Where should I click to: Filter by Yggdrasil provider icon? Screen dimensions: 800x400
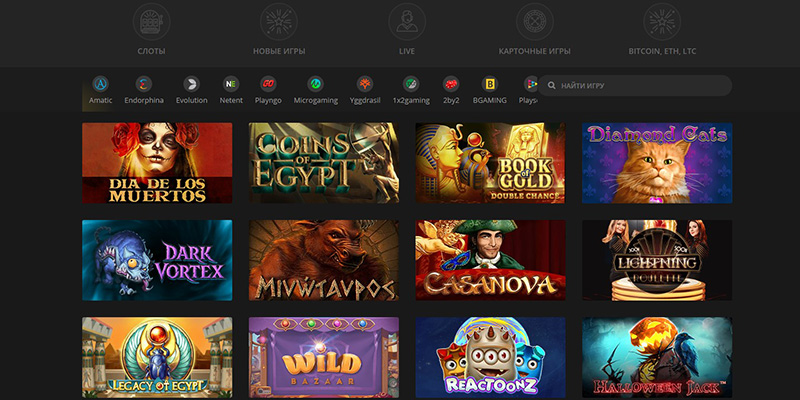(365, 84)
